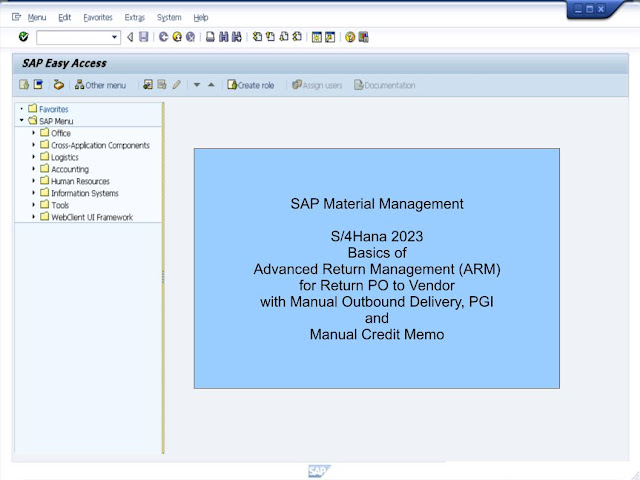Close the SAP window
The image size is (640, 480).
[x=601, y=9]
